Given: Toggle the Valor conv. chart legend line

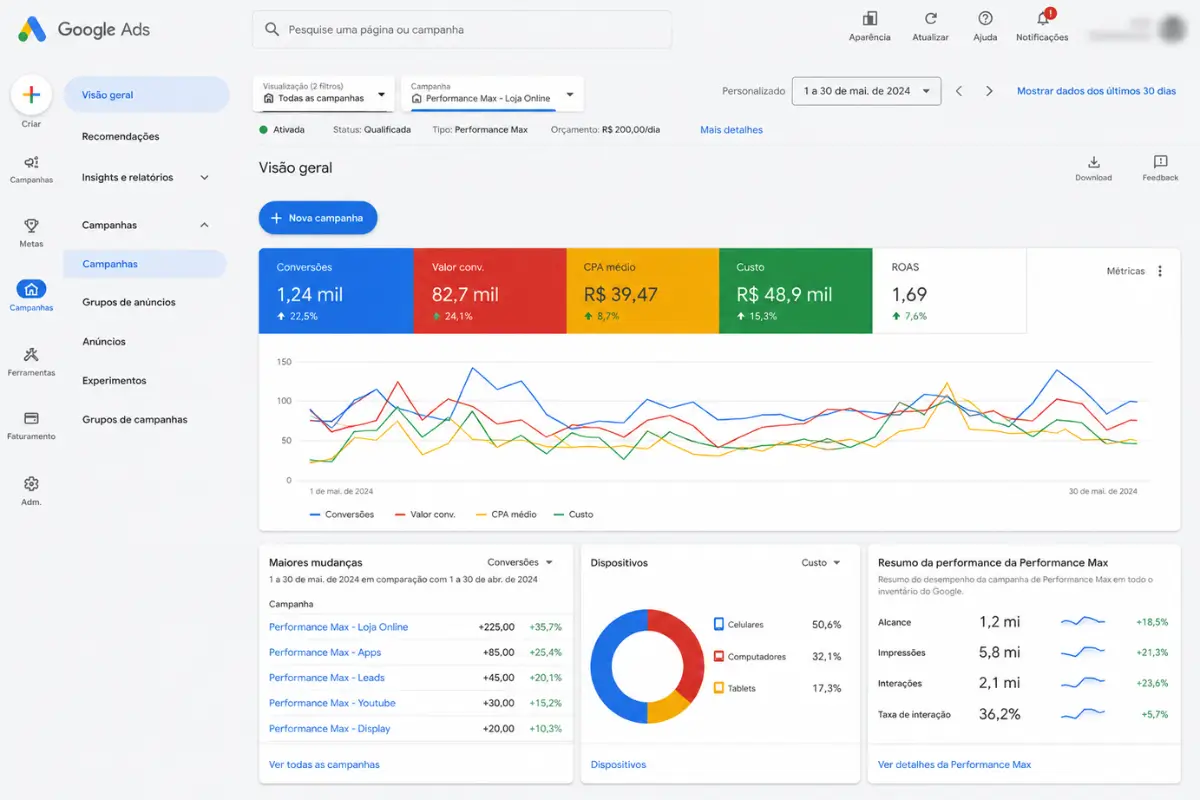Looking at the screenshot, I should click(423, 514).
